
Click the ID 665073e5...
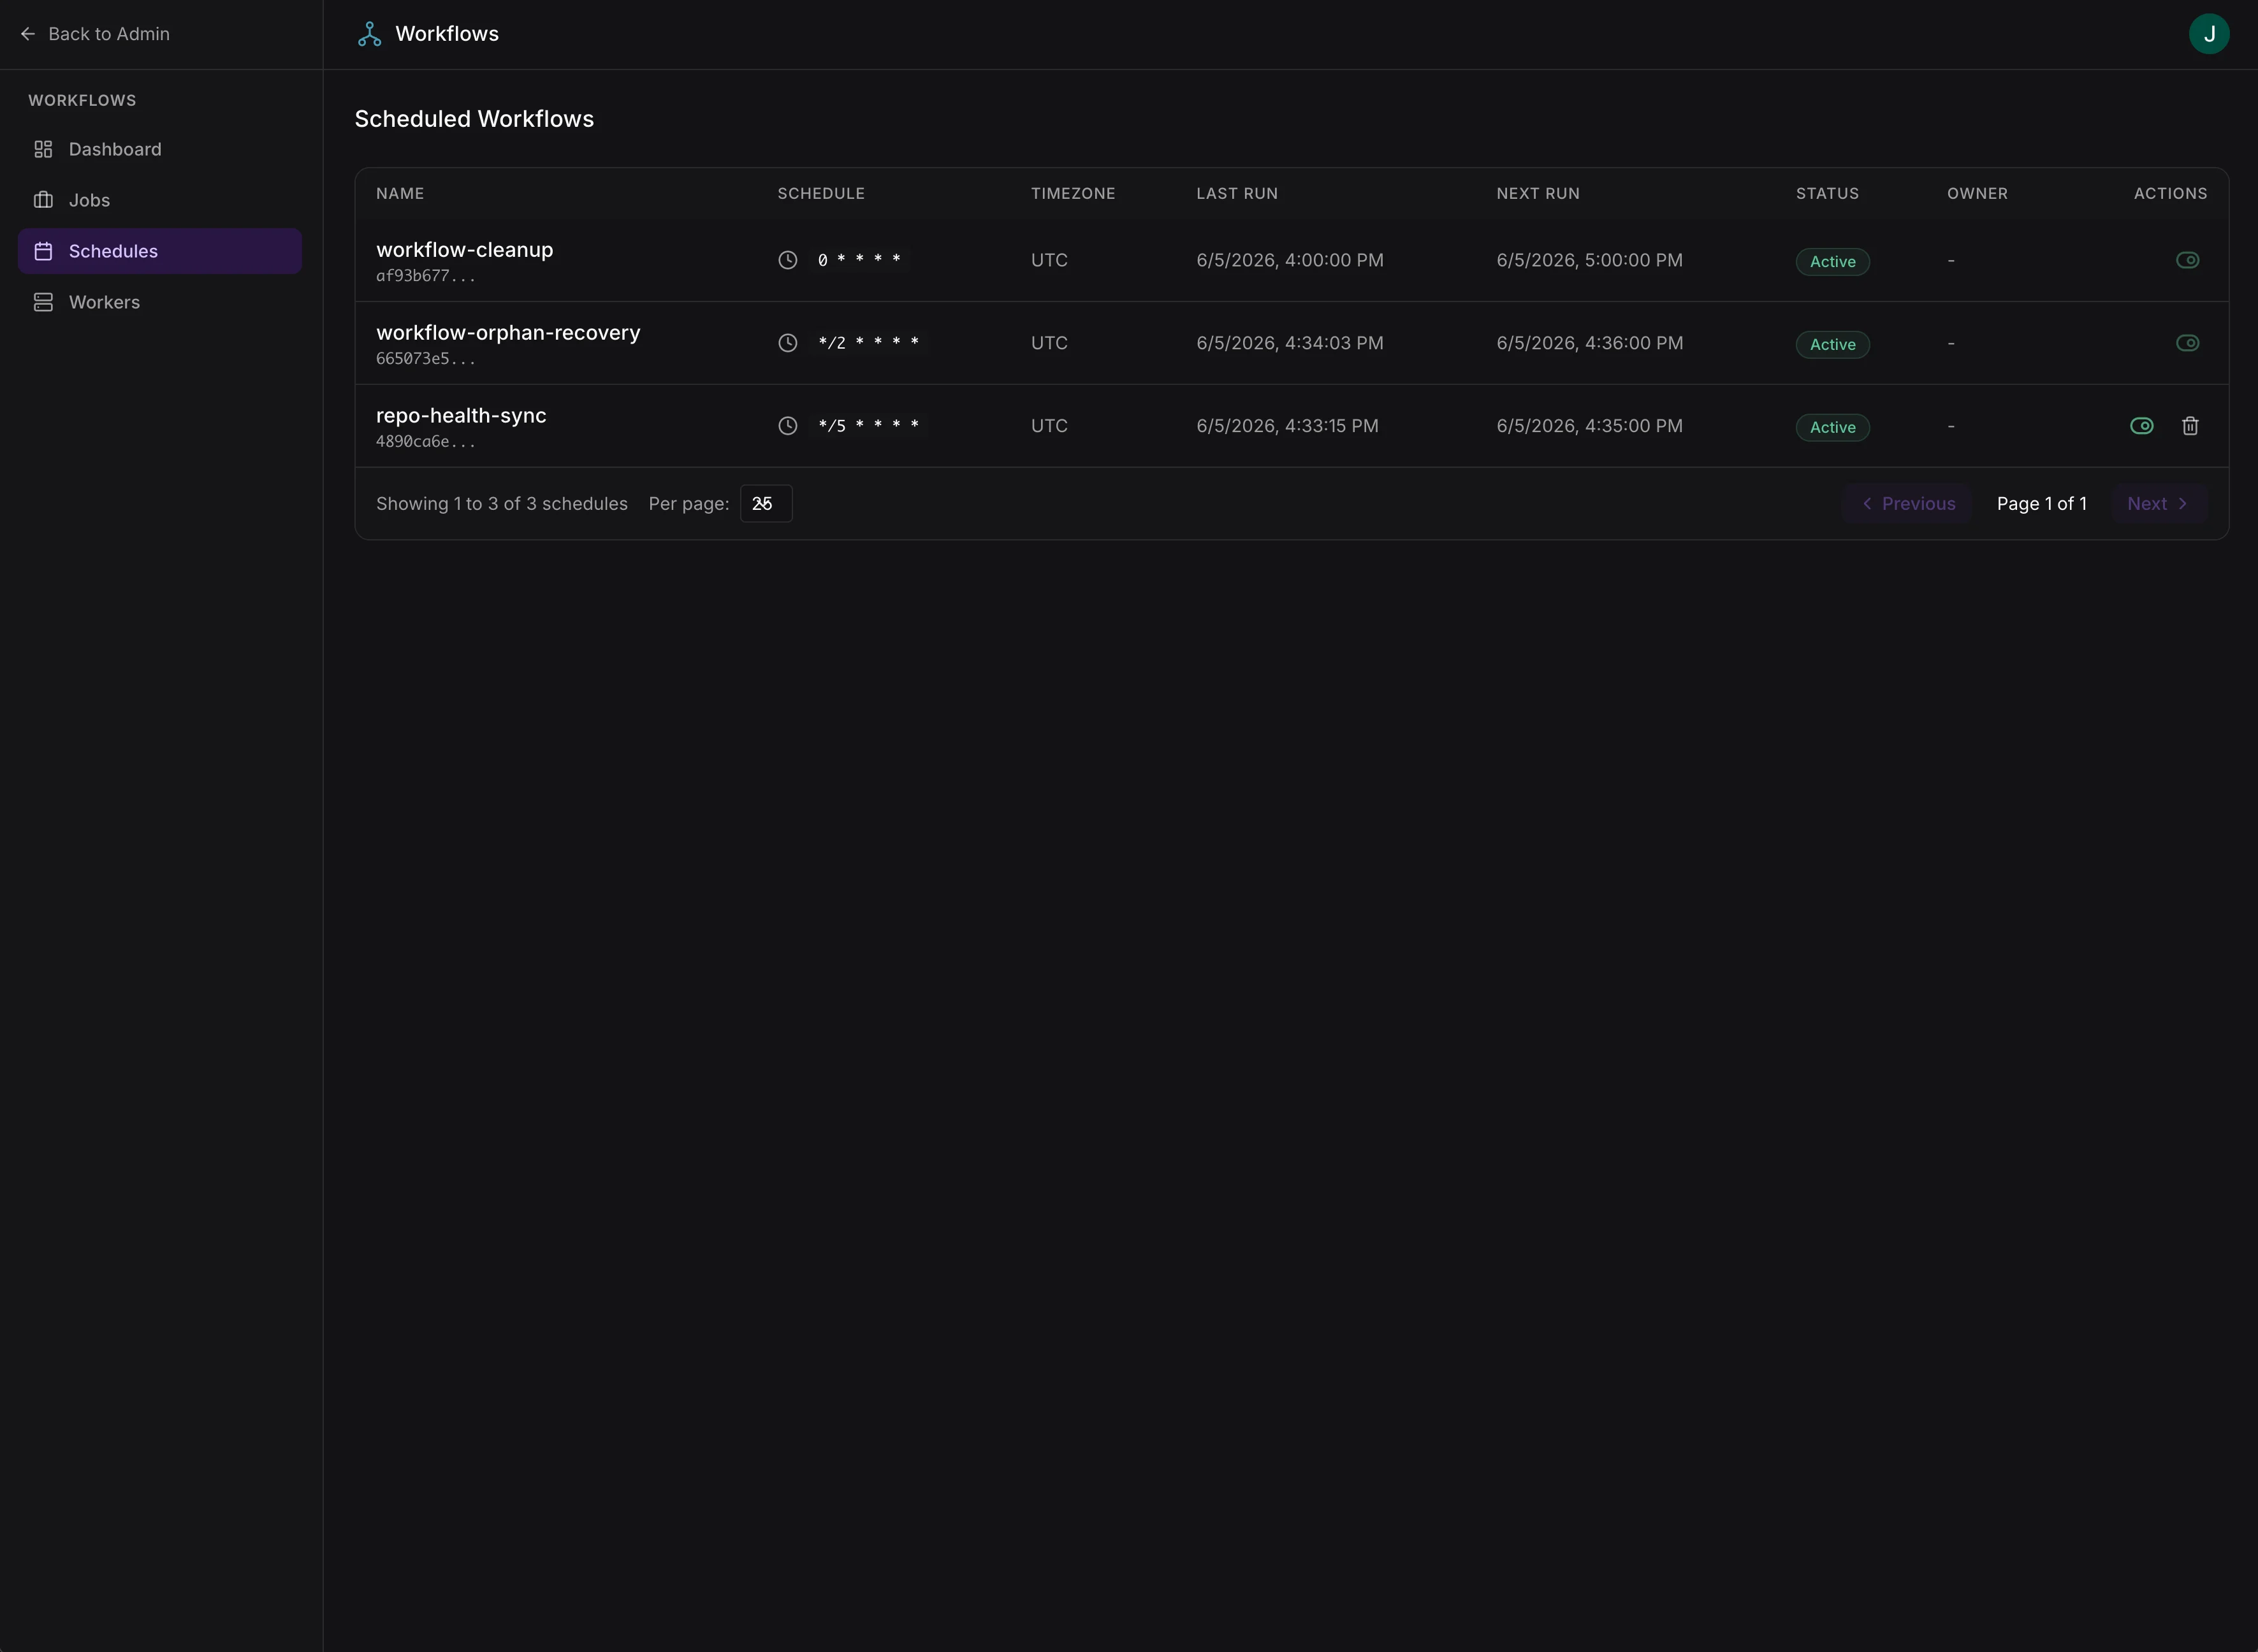[426, 359]
